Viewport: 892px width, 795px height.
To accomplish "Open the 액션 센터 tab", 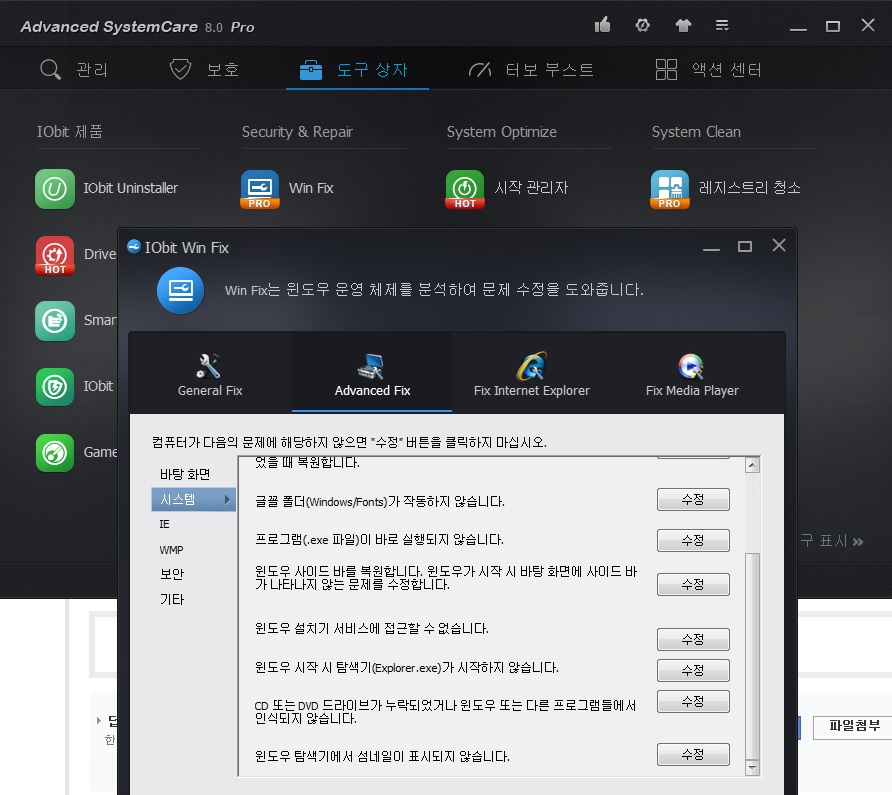I will pyautogui.click(x=708, y=69).
